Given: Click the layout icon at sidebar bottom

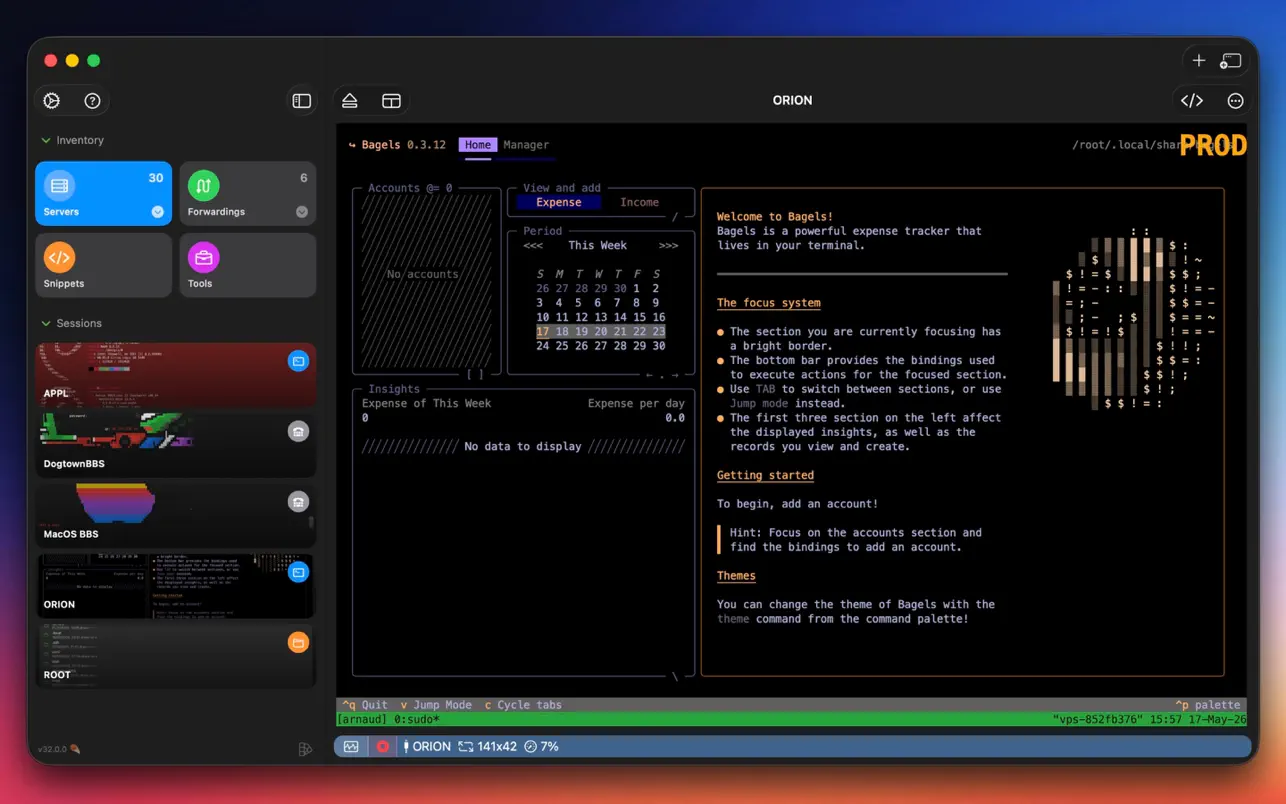Looking at the screenshot, I should [305, 749].
